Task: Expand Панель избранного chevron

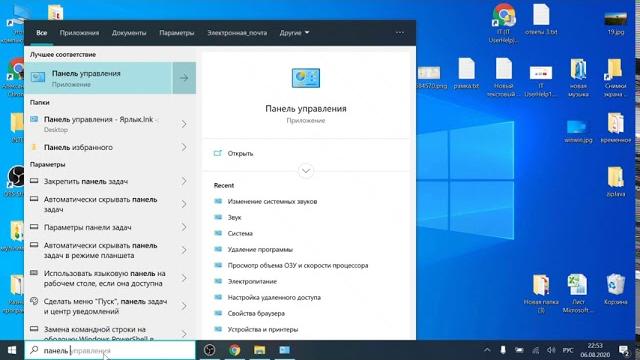Action: point(184,147)
